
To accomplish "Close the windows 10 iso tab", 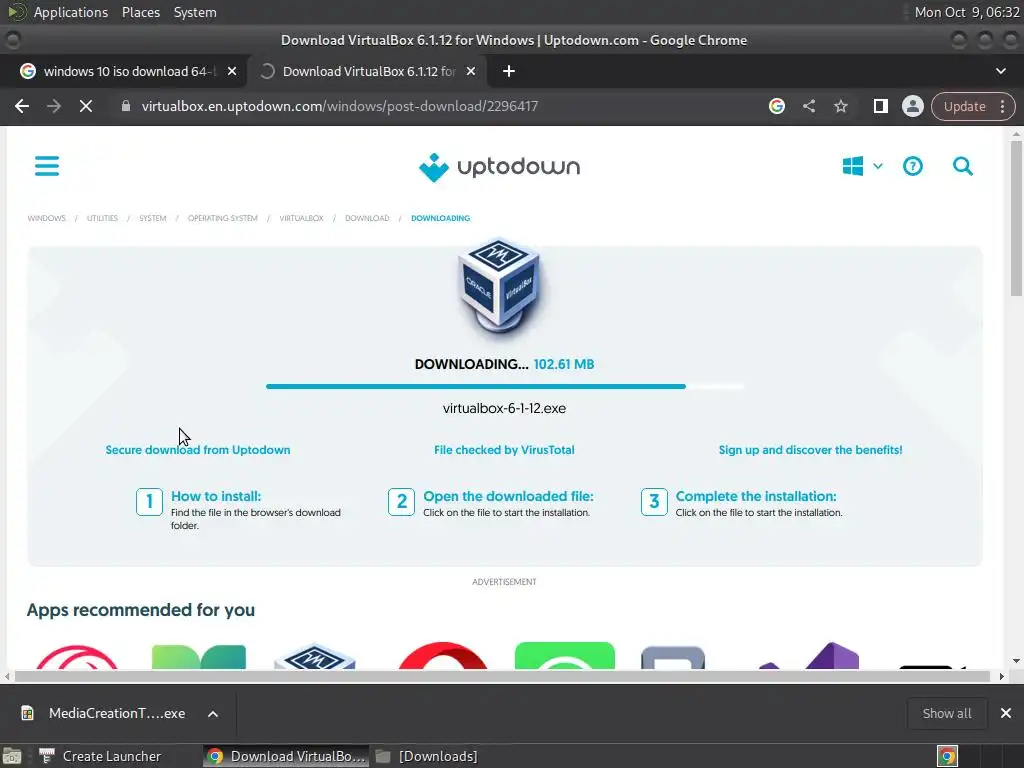I will pos(232,71).
